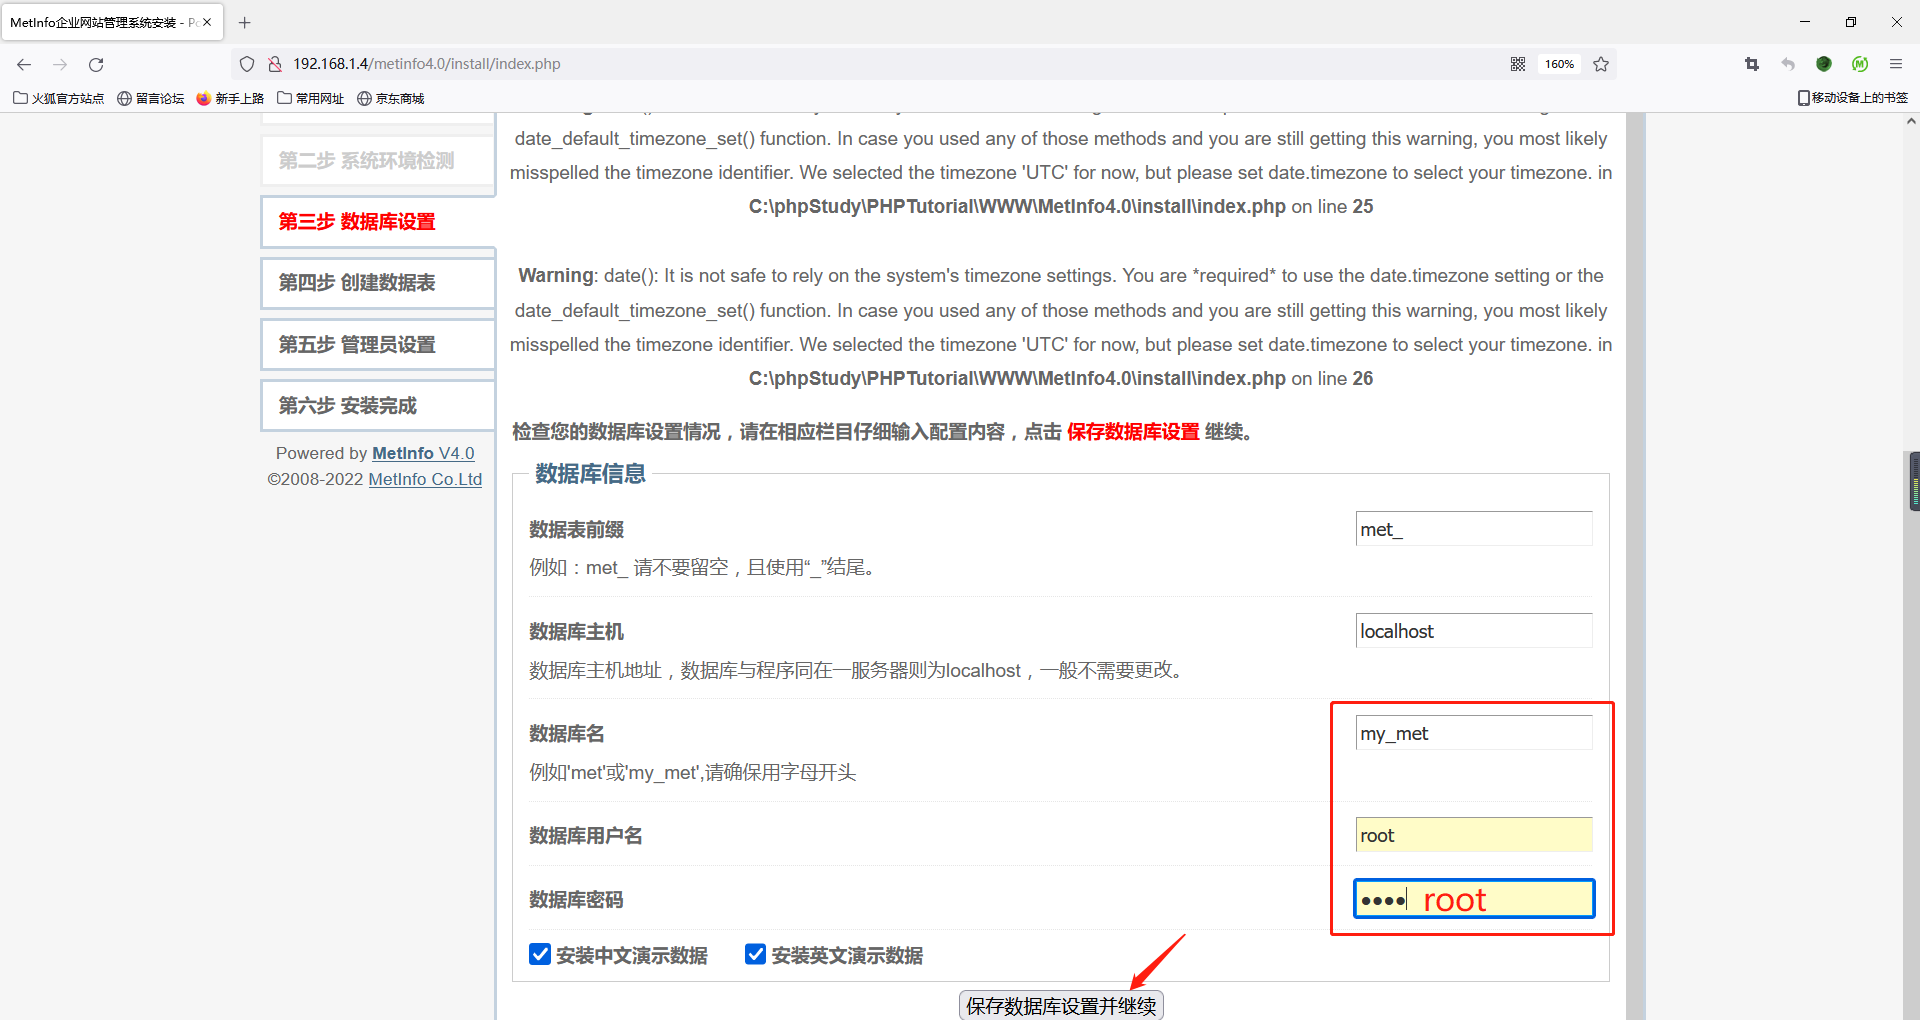Click the 数据库用户名 label
The height and width of the screenshot is (1020, 1920).
(586, 835)
